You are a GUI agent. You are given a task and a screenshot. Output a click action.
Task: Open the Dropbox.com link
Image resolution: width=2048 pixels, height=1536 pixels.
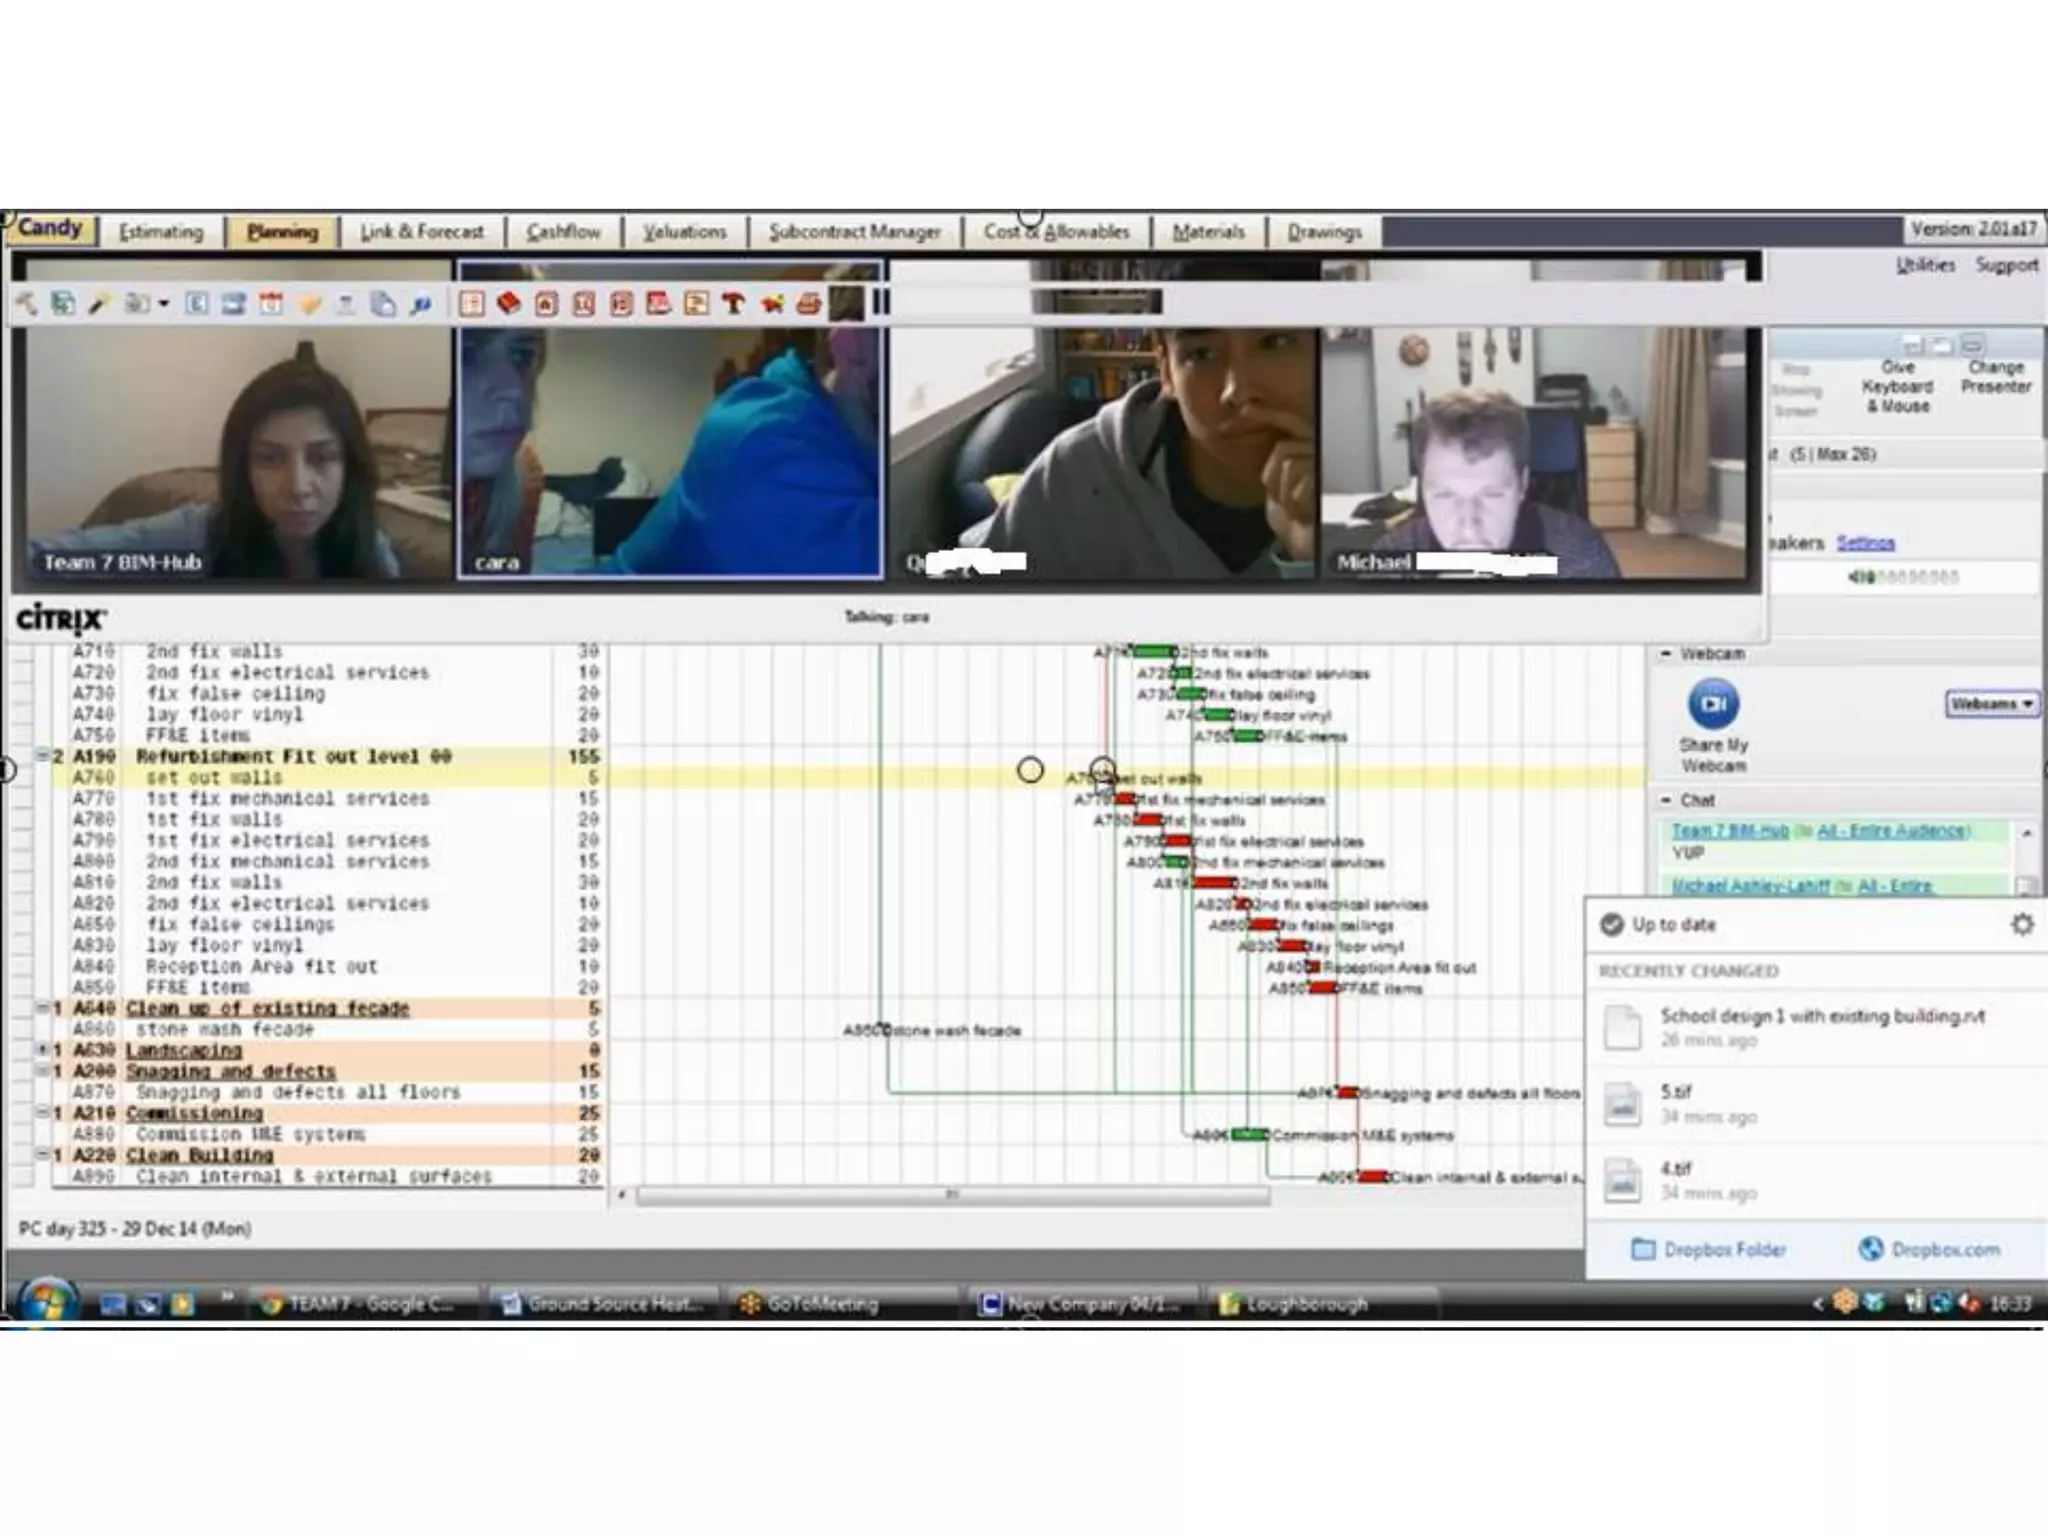pyautogui.click(x=1929, y=1249)
